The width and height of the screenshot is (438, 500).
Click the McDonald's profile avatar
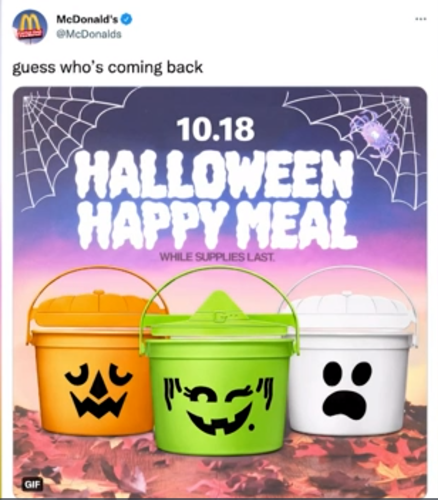pos(29,27)
